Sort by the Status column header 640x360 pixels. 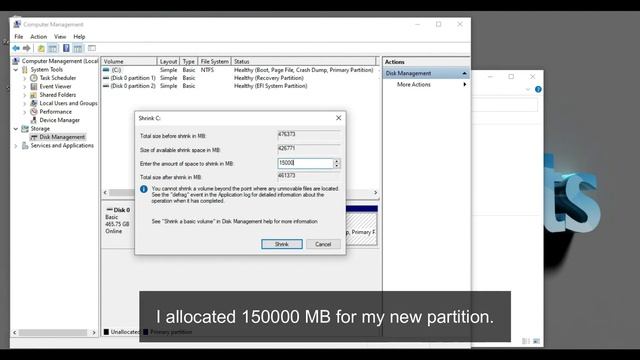click(x=303, y=61)
